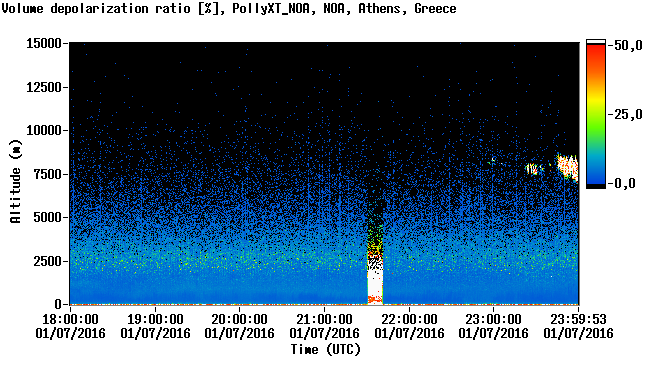Click the high-depolarization cloud near 23:50
Screen dimensions: 665x389
pyautogui.click(x=567, y=167)
